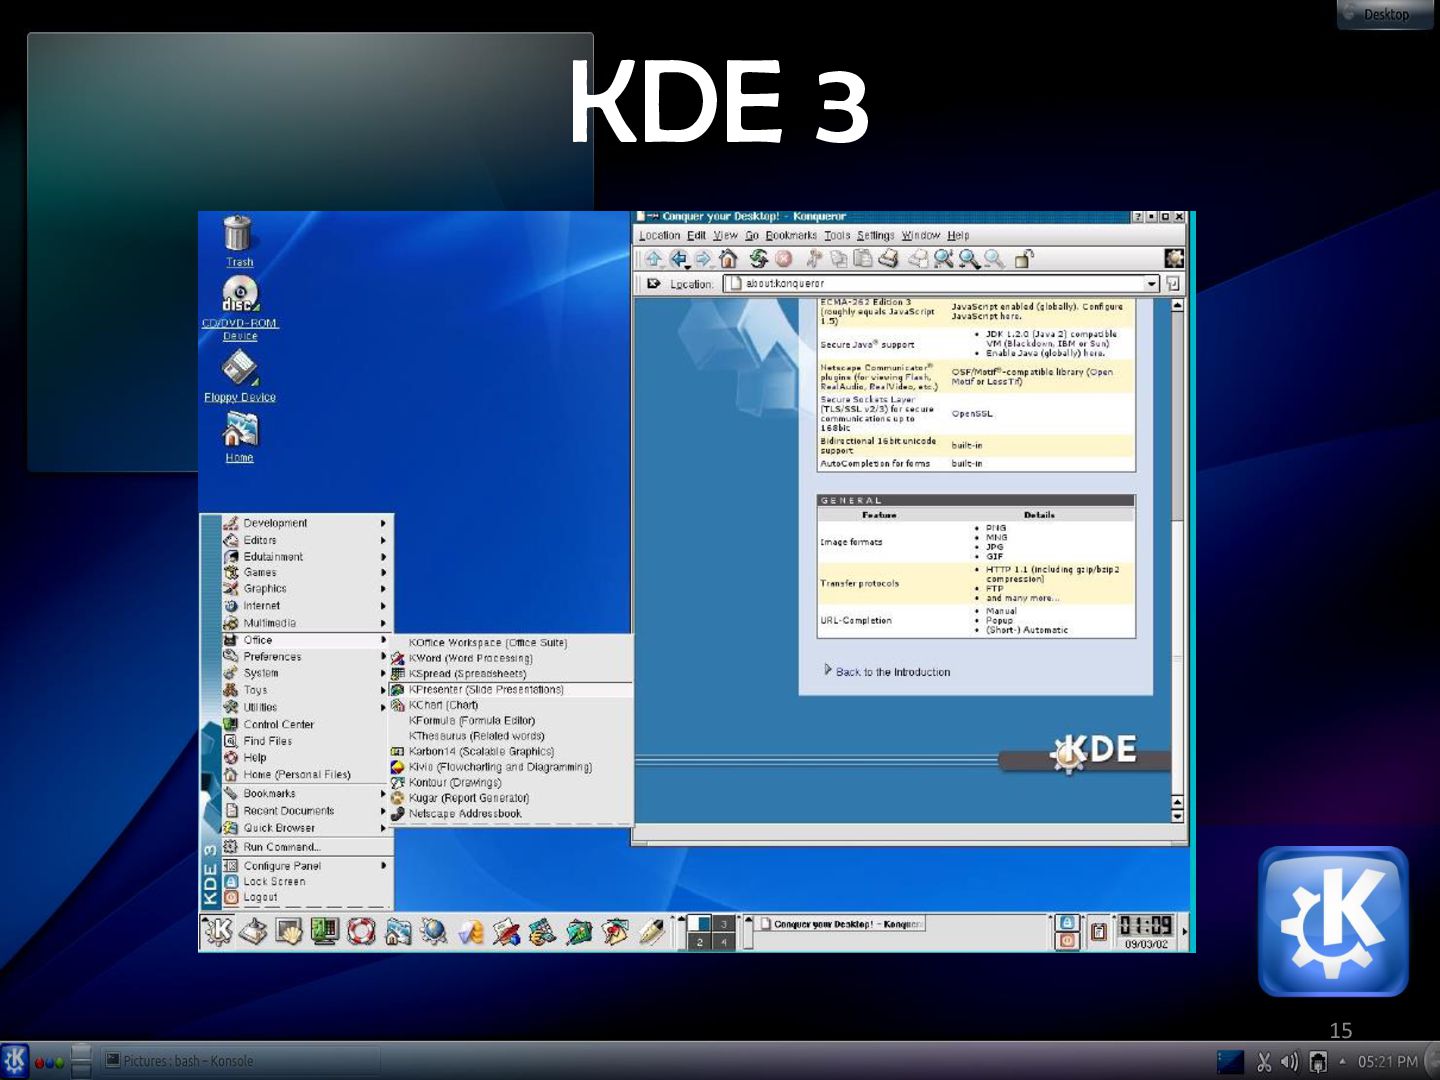
Task: Click the terminal monitor icon on KDE 3 panel
Action: 325,932
